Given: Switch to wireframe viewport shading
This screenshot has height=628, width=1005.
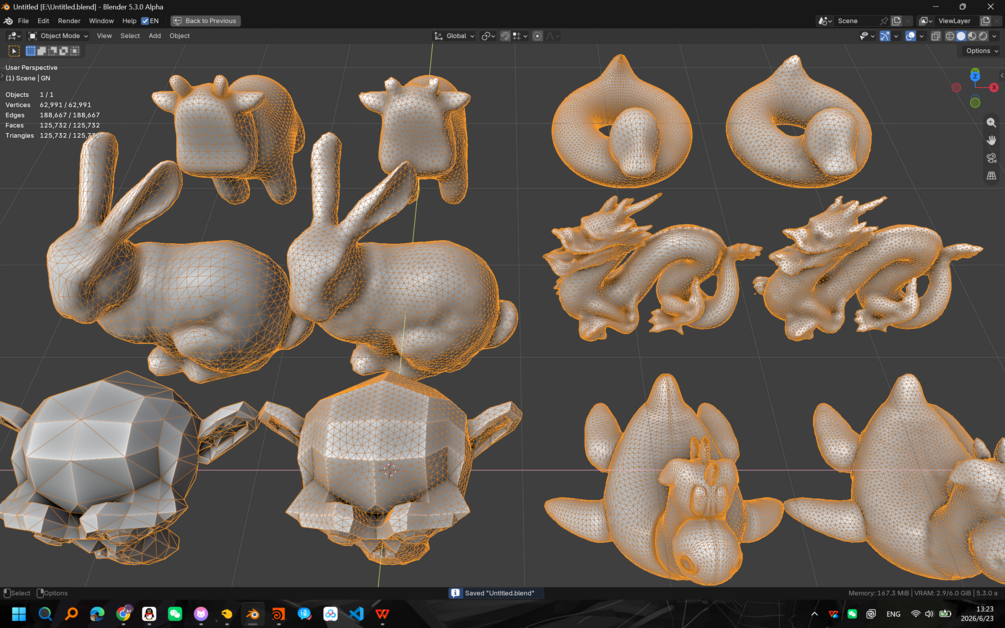Looking at the screenshot, I should coord(950,36).
